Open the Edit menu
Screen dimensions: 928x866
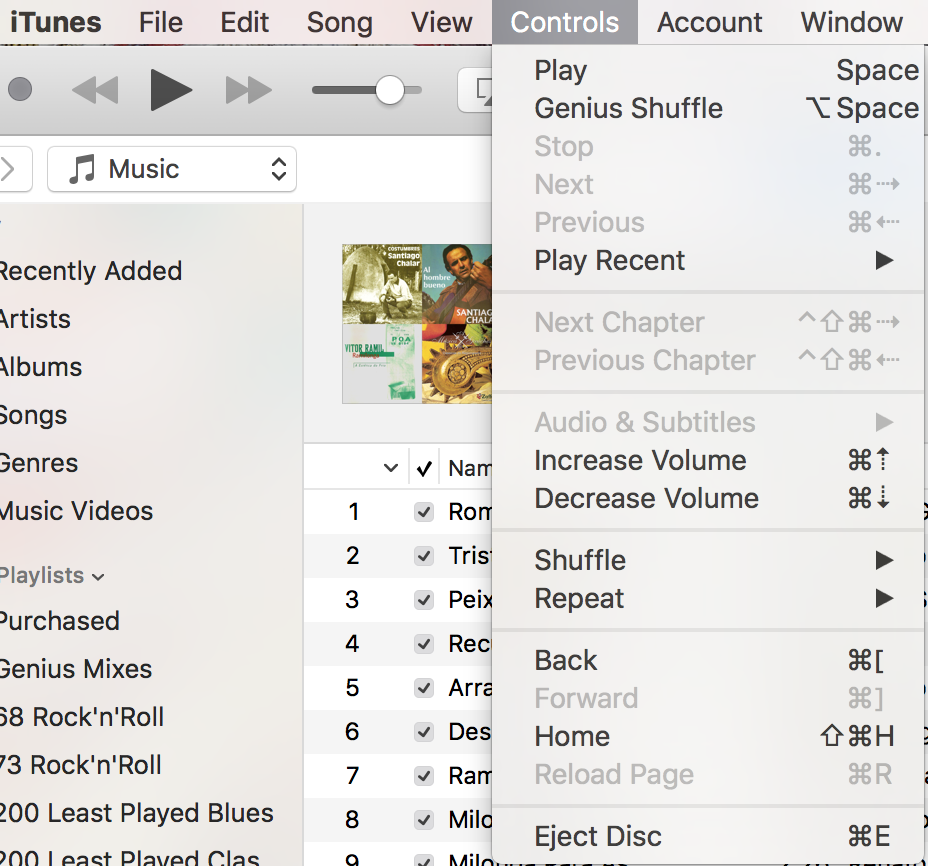click(x=244, y=22)
